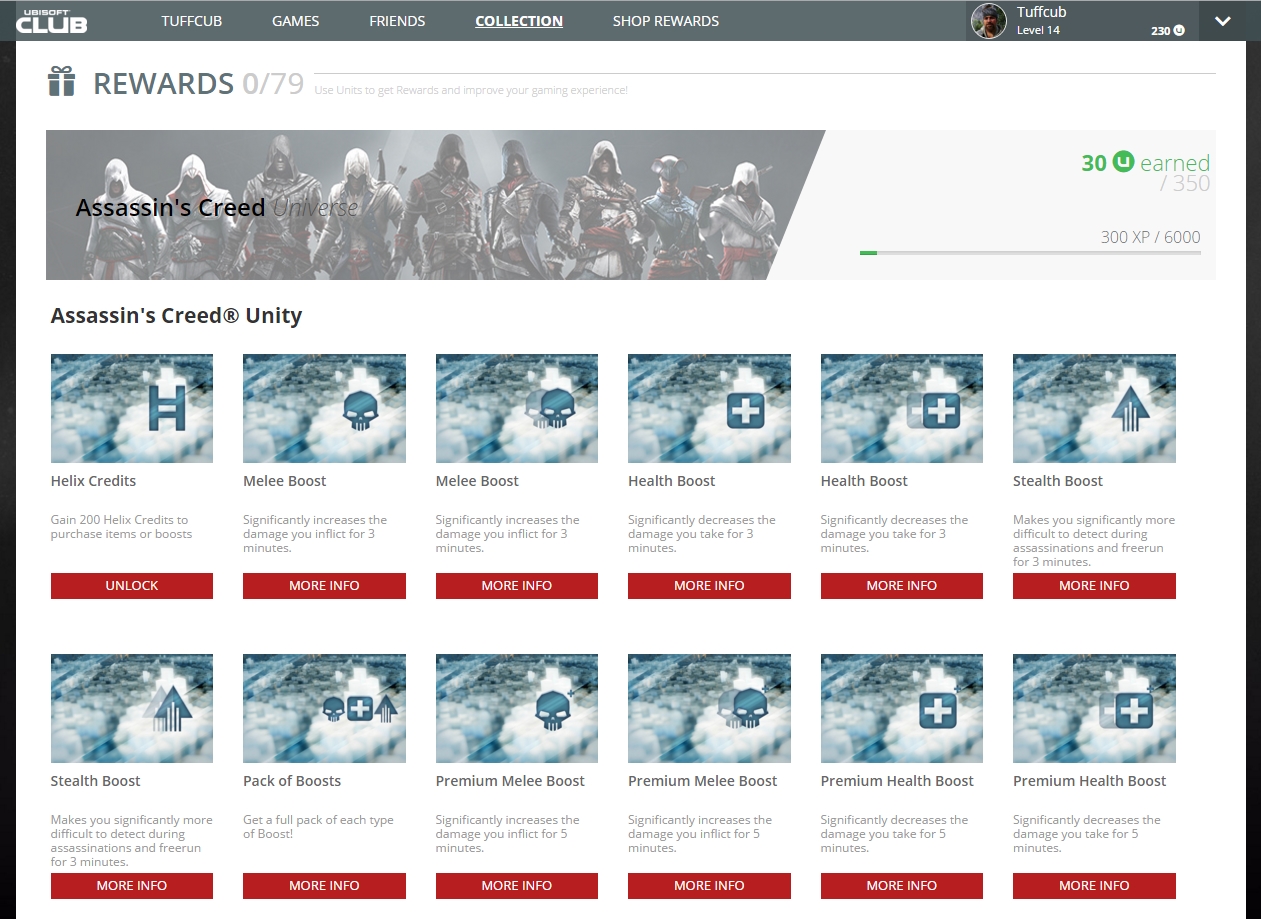The image size is (1261, 919).
Task: Open MORE INFO for double-skull Melee Boost
Action: tap(517, 586)
